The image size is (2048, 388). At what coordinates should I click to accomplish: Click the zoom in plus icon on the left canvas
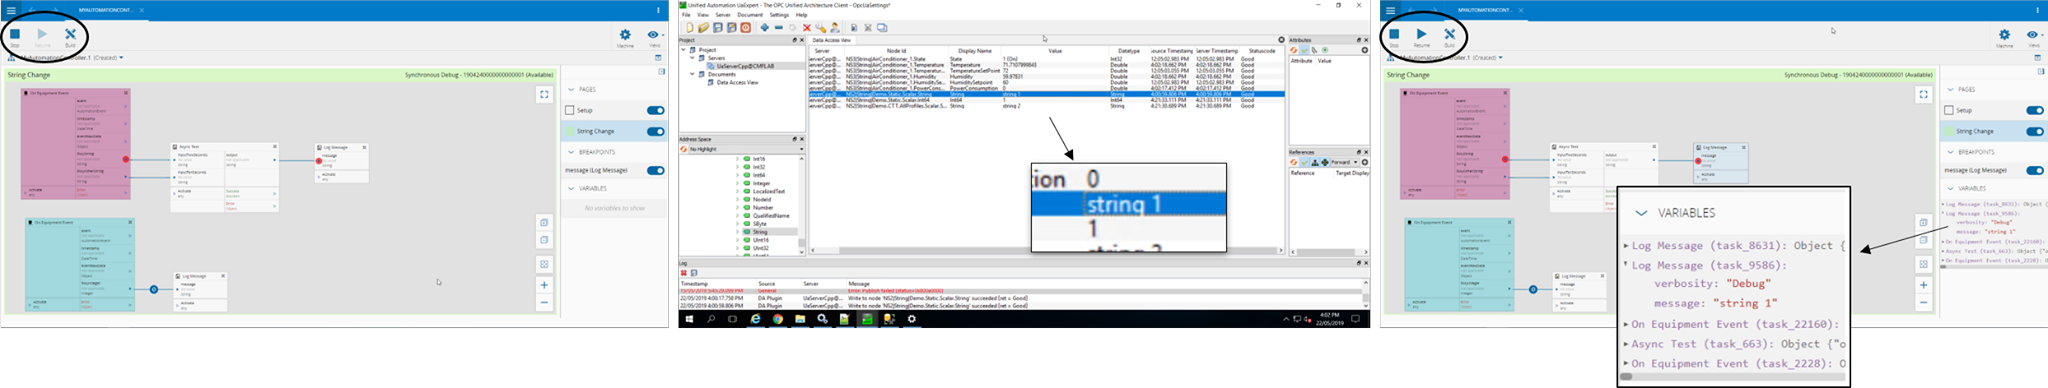click(x=544, y=285)
